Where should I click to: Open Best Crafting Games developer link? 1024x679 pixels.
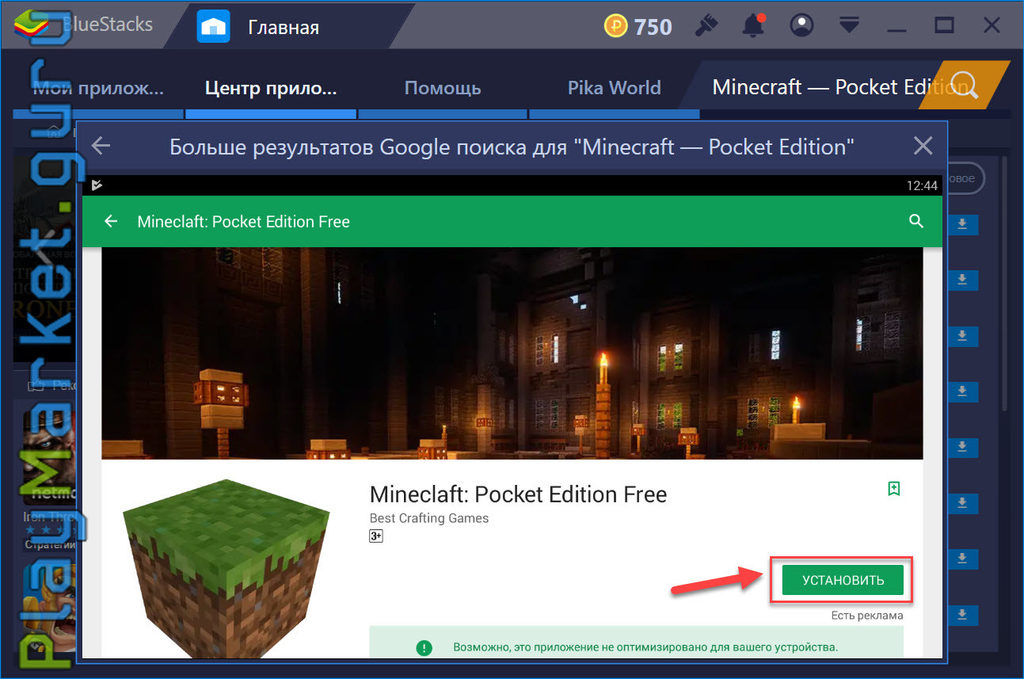pyautogui.click(x=429, y=518)
